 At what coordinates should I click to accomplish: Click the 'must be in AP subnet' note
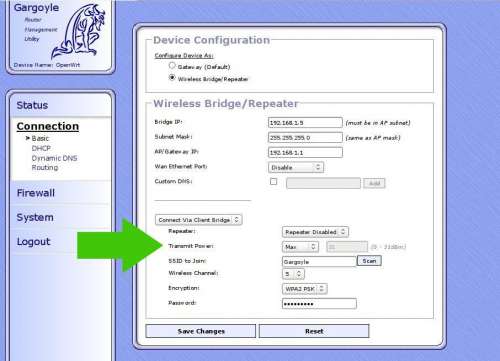click(x=378, y=123)
